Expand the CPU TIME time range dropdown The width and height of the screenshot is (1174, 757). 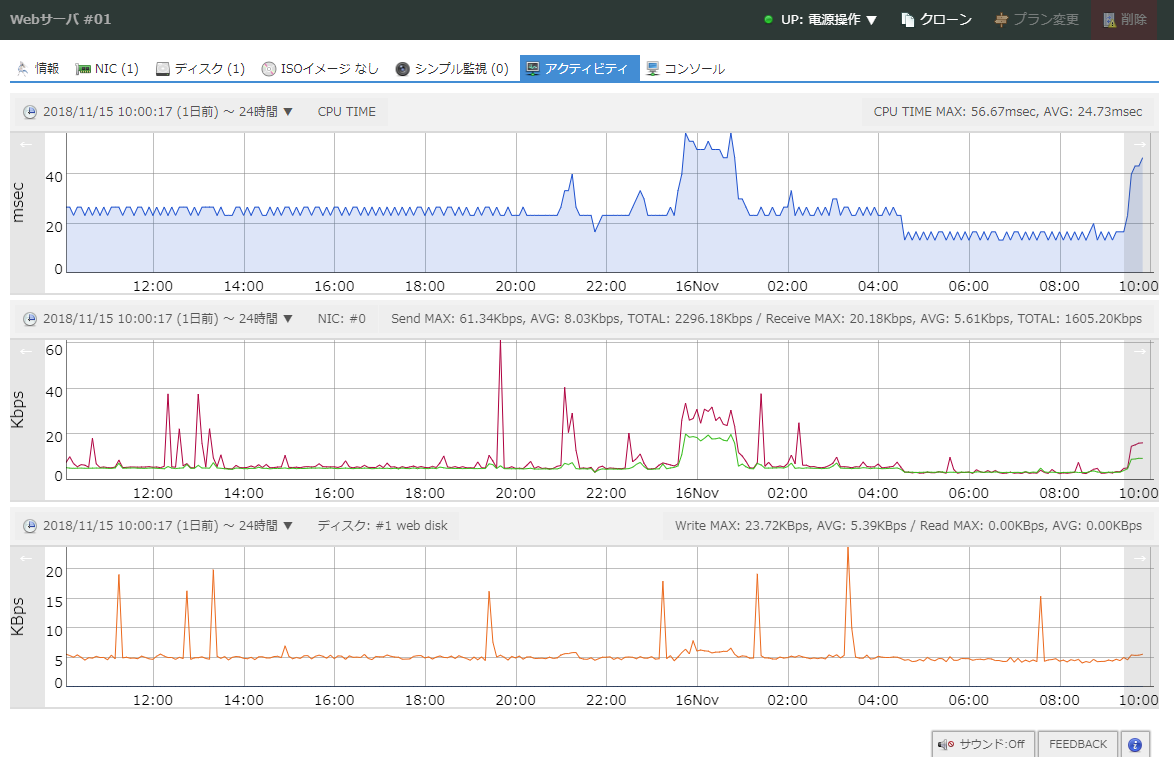pyautogui.click(x=167, y=112)
